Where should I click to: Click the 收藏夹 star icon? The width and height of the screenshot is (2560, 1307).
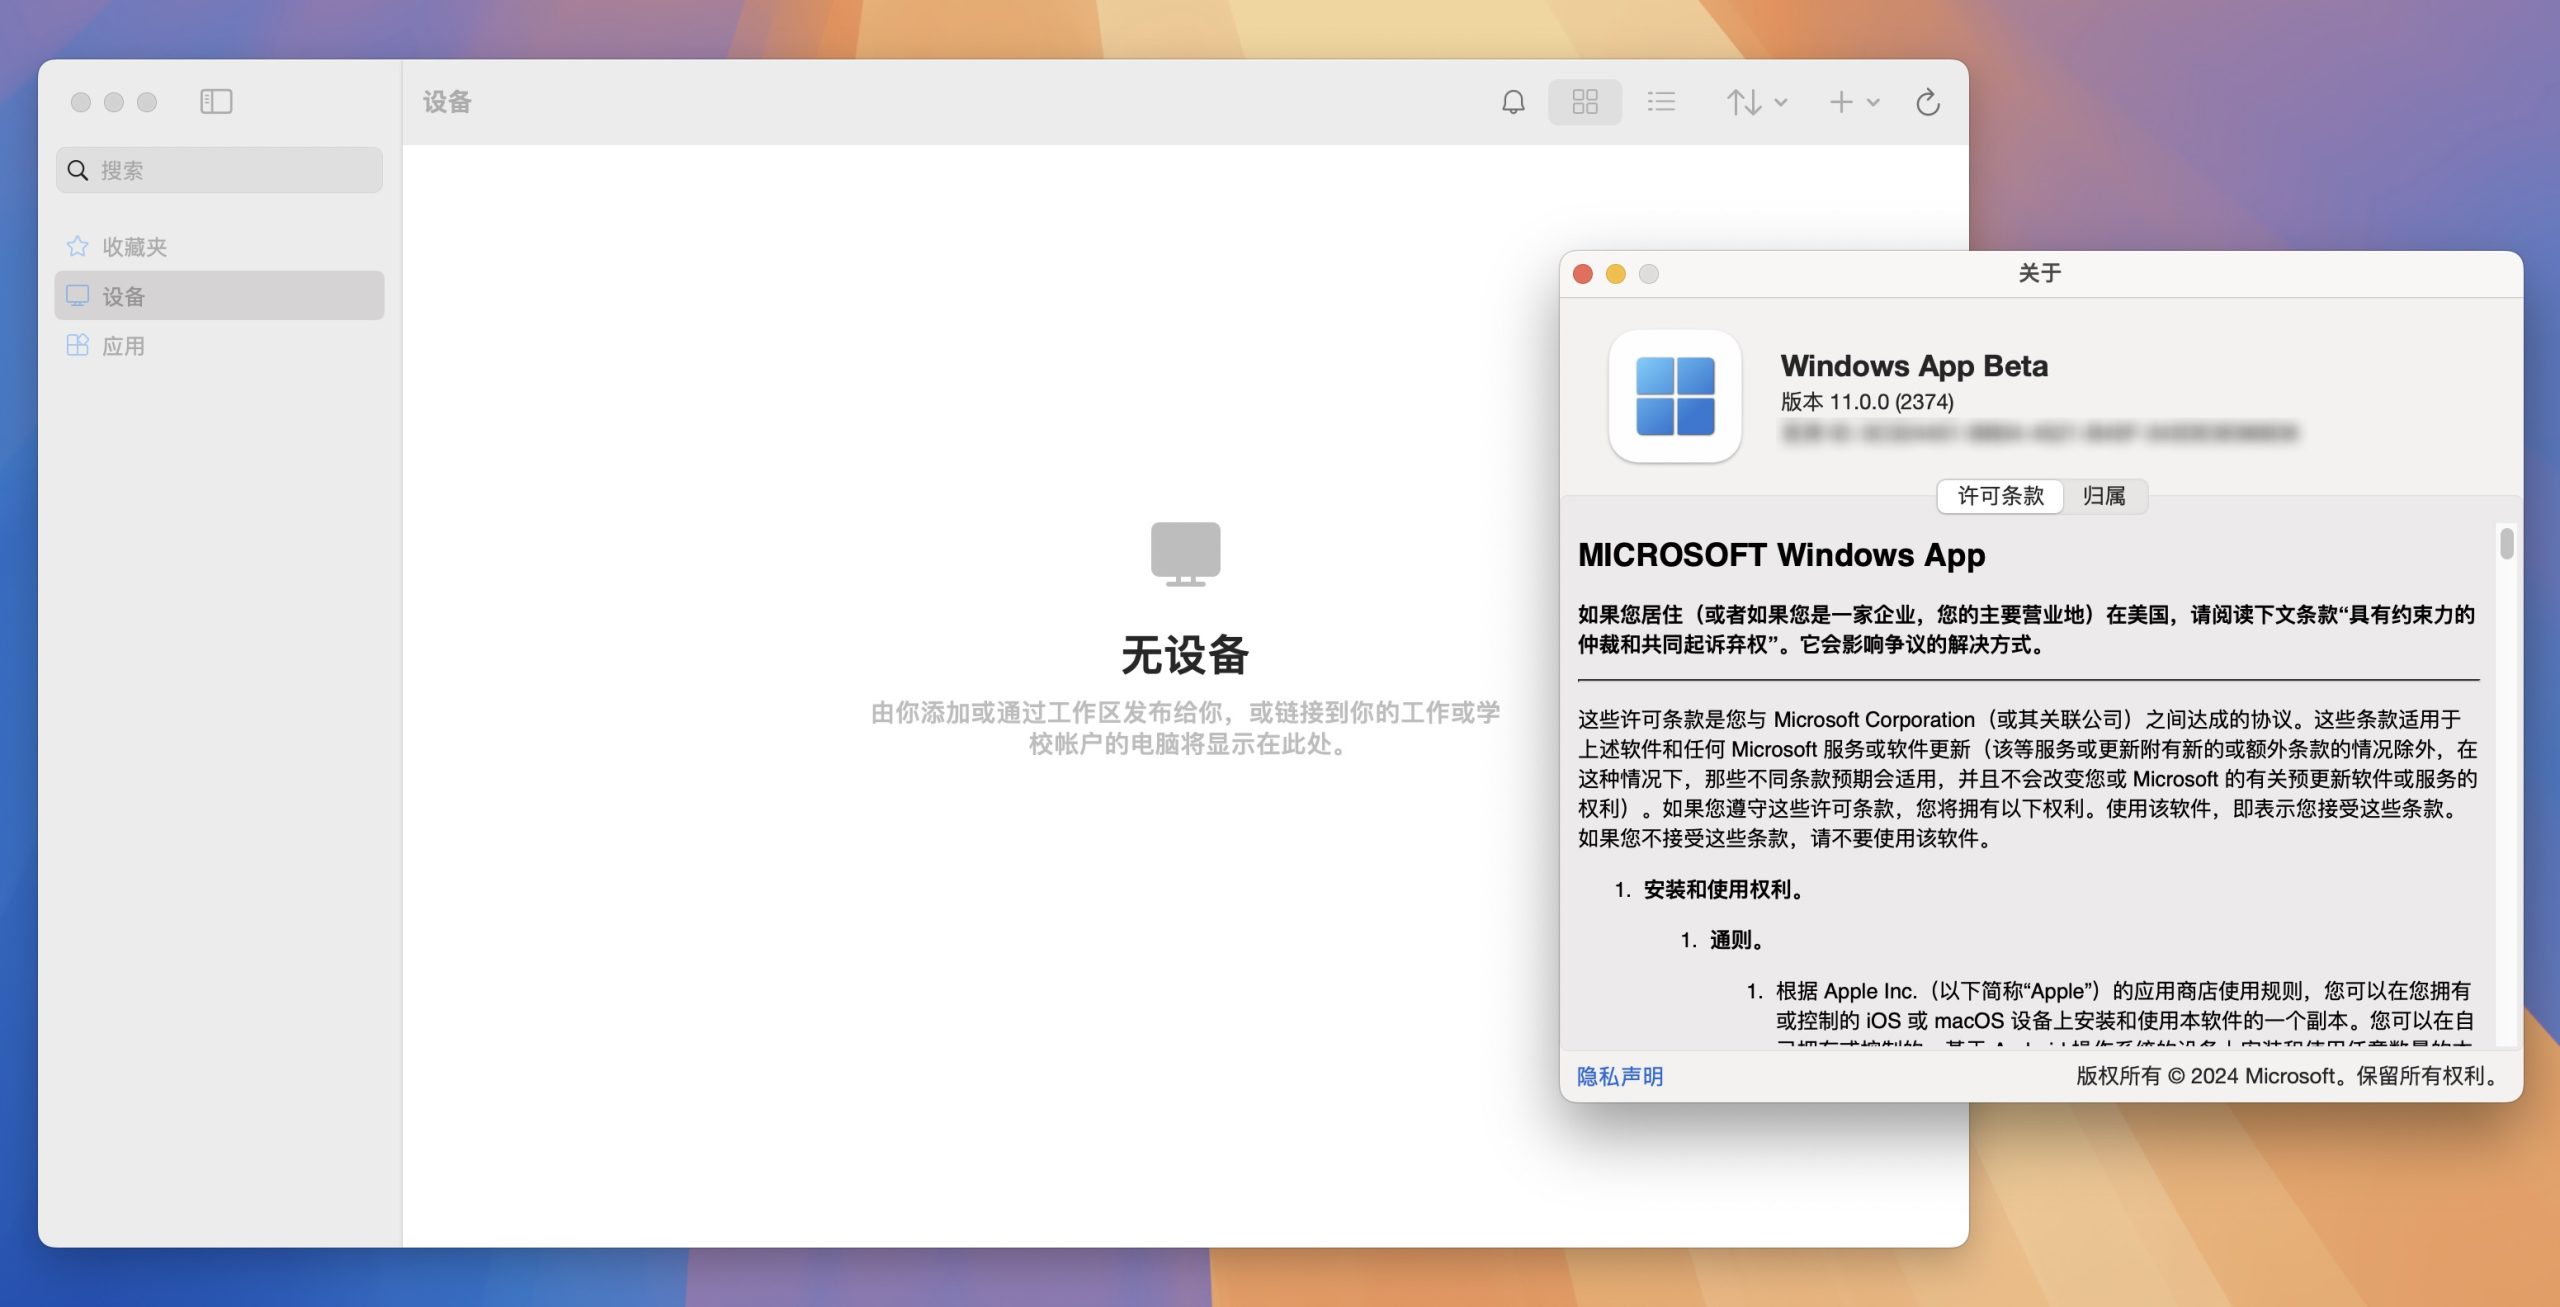tap(77, 246)
